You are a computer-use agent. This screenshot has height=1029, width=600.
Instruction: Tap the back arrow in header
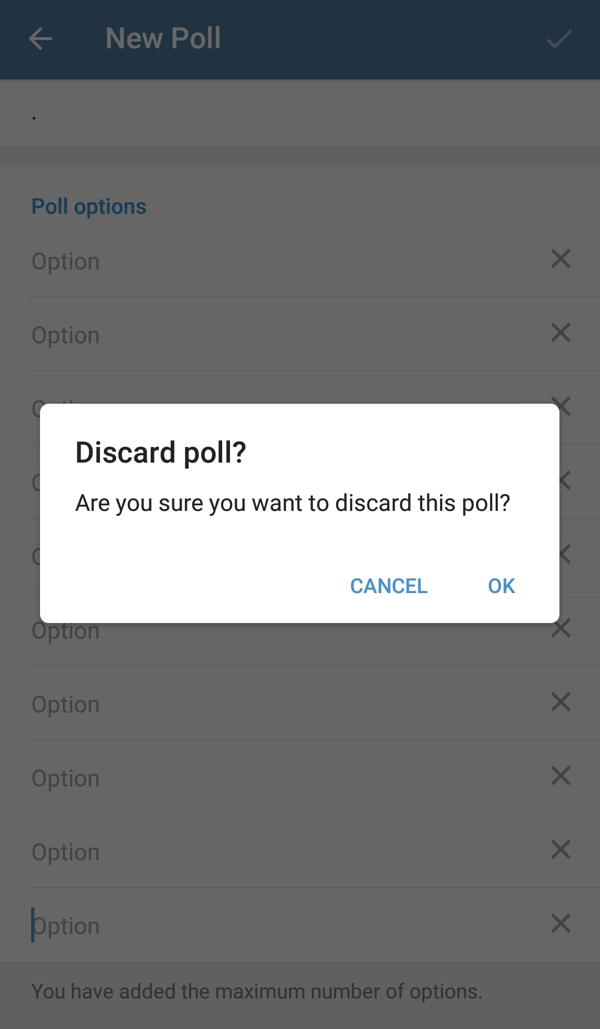(40, 39)
